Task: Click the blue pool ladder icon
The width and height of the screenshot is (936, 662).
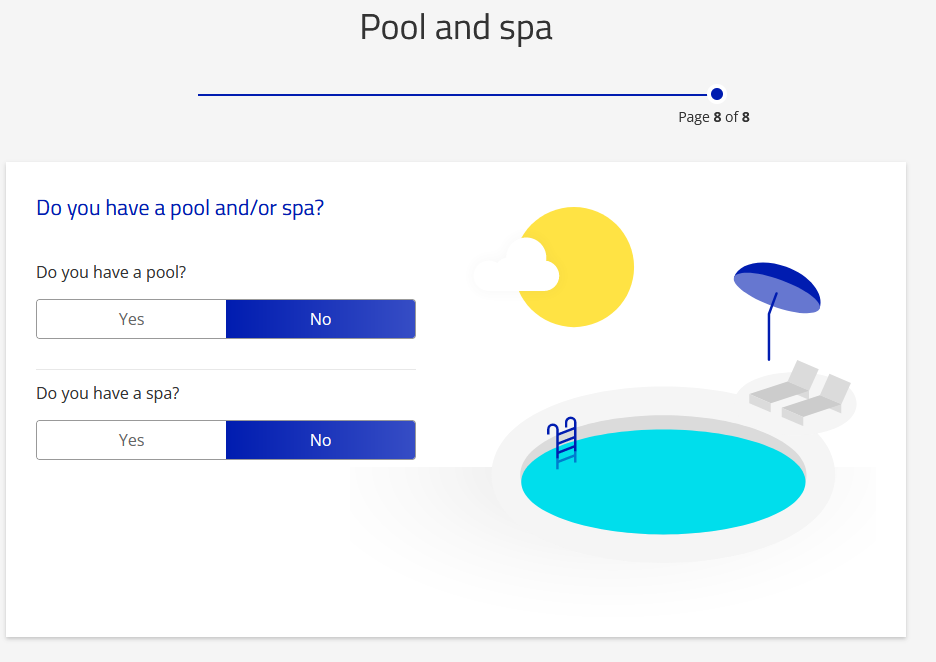Action: pyautogui.click(x=564, y=442)
